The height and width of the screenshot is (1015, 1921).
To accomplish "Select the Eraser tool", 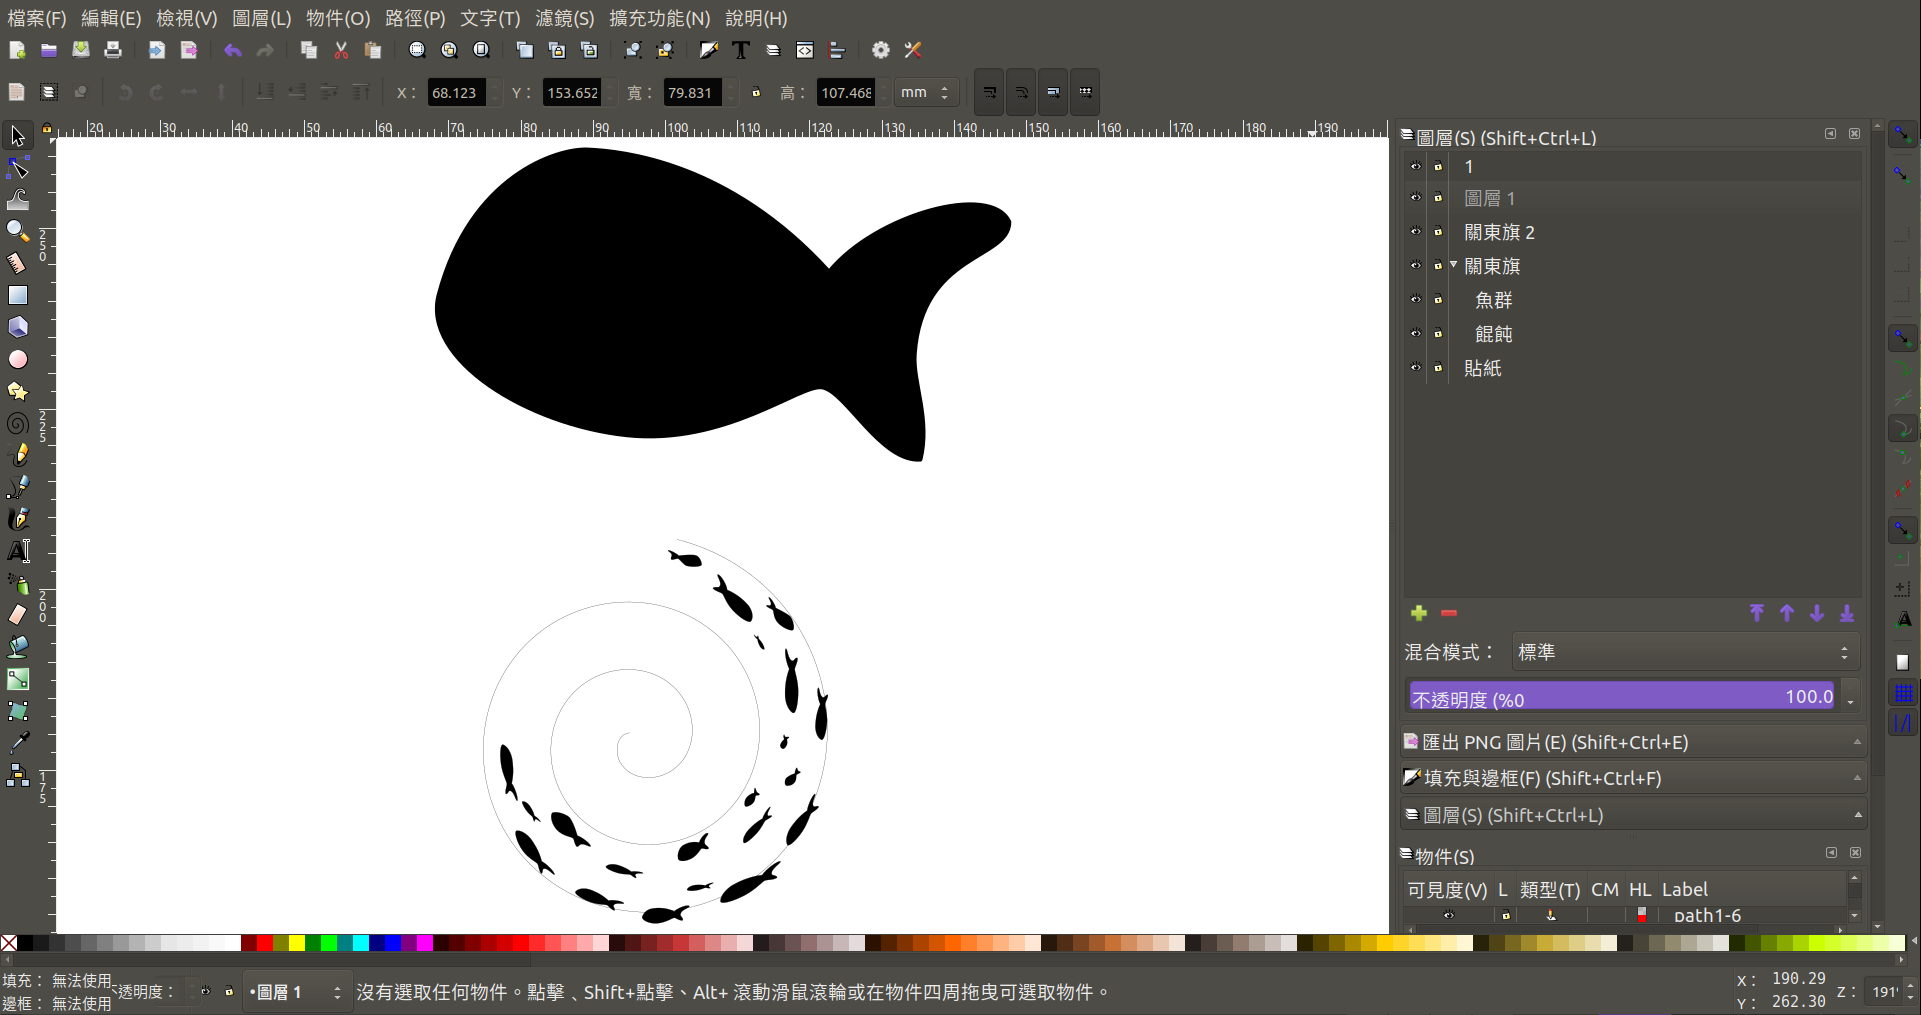I will click(x=18, y=615).
